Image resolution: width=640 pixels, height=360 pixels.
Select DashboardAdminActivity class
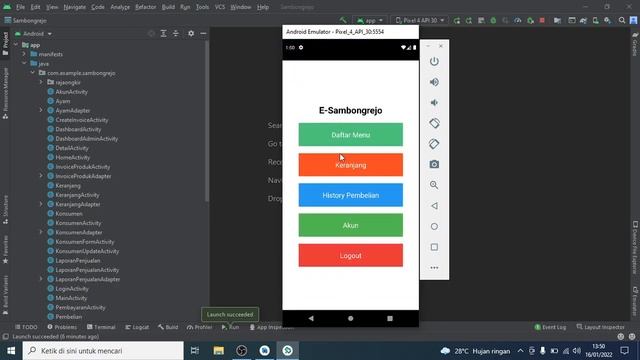click(87, 139)
